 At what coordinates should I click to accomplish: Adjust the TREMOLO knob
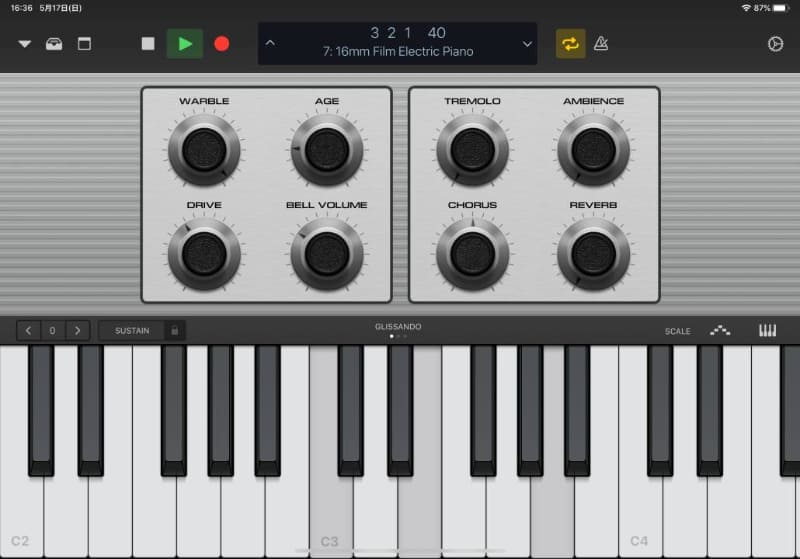472,150
